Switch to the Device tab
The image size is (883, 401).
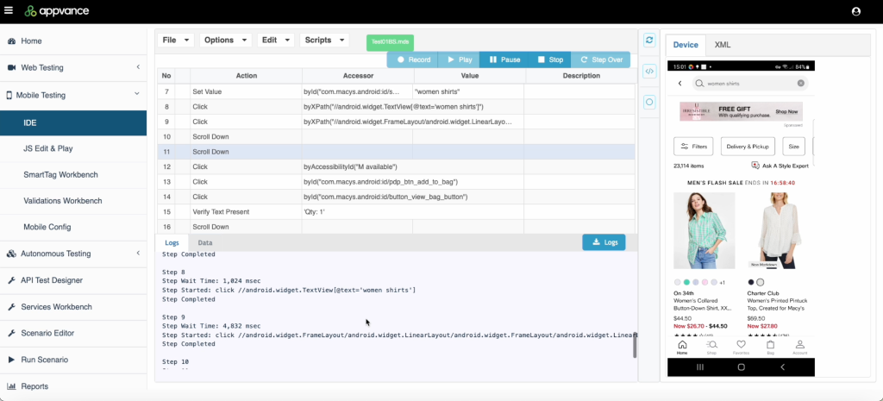coord(685,45)
